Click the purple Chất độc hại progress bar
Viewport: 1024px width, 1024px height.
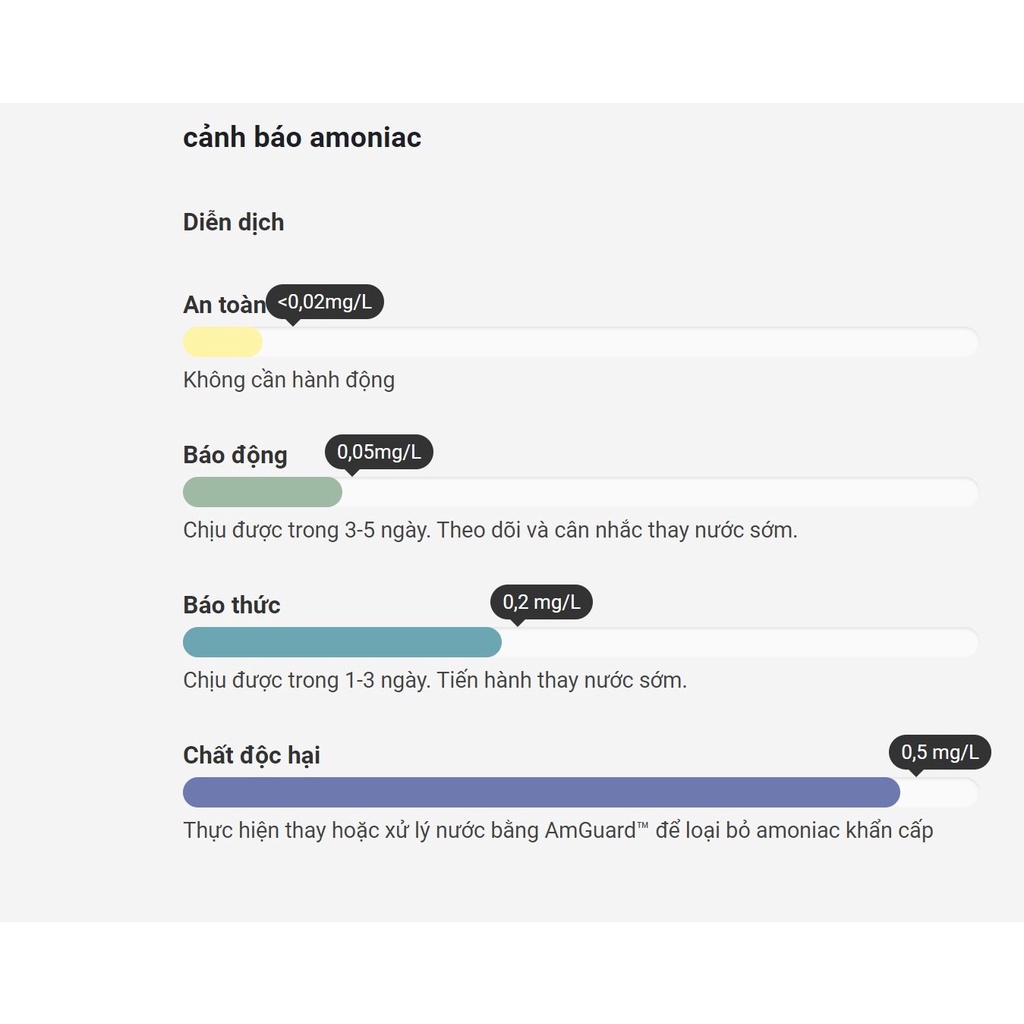tap(541, 793)
